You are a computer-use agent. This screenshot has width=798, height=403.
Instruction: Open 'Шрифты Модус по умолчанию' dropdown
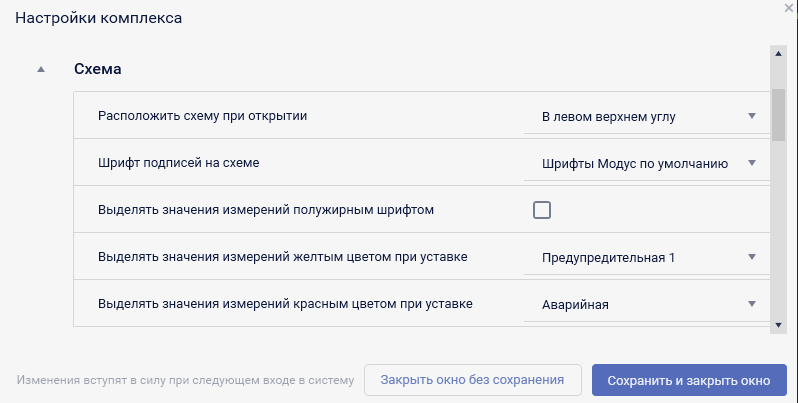(640, 163)
